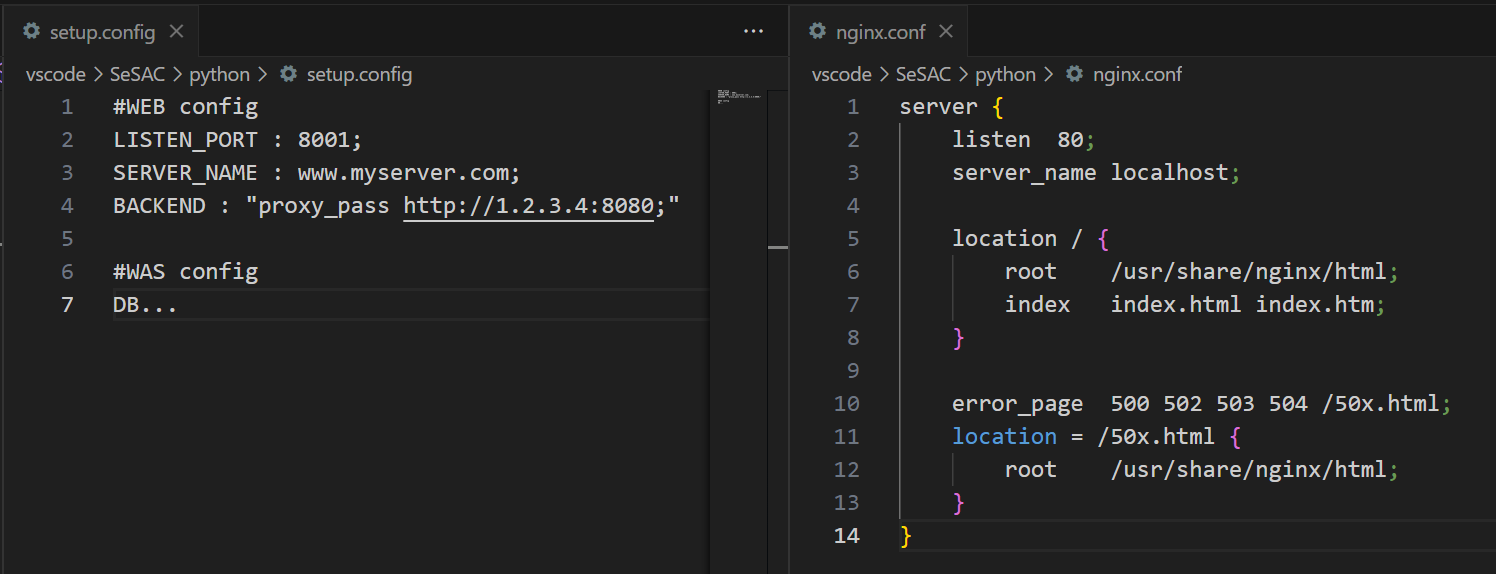Click the 'BACKEND' key text
1496x574 pixels.
(159, 206)
